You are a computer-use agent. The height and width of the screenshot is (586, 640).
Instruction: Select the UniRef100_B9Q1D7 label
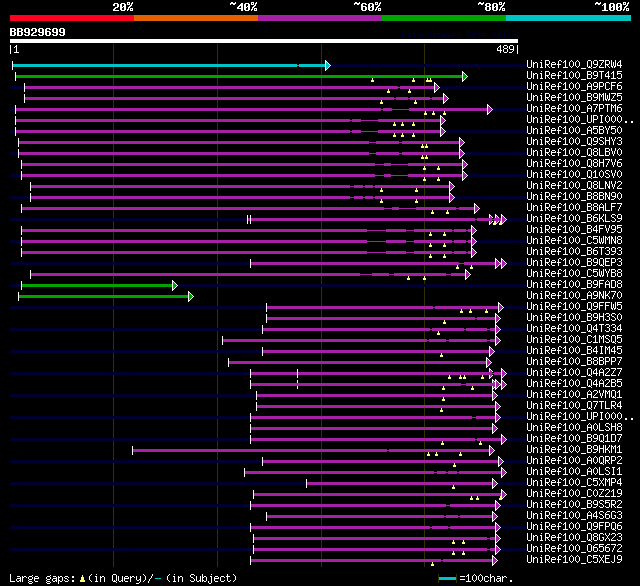tap(574, 439)
